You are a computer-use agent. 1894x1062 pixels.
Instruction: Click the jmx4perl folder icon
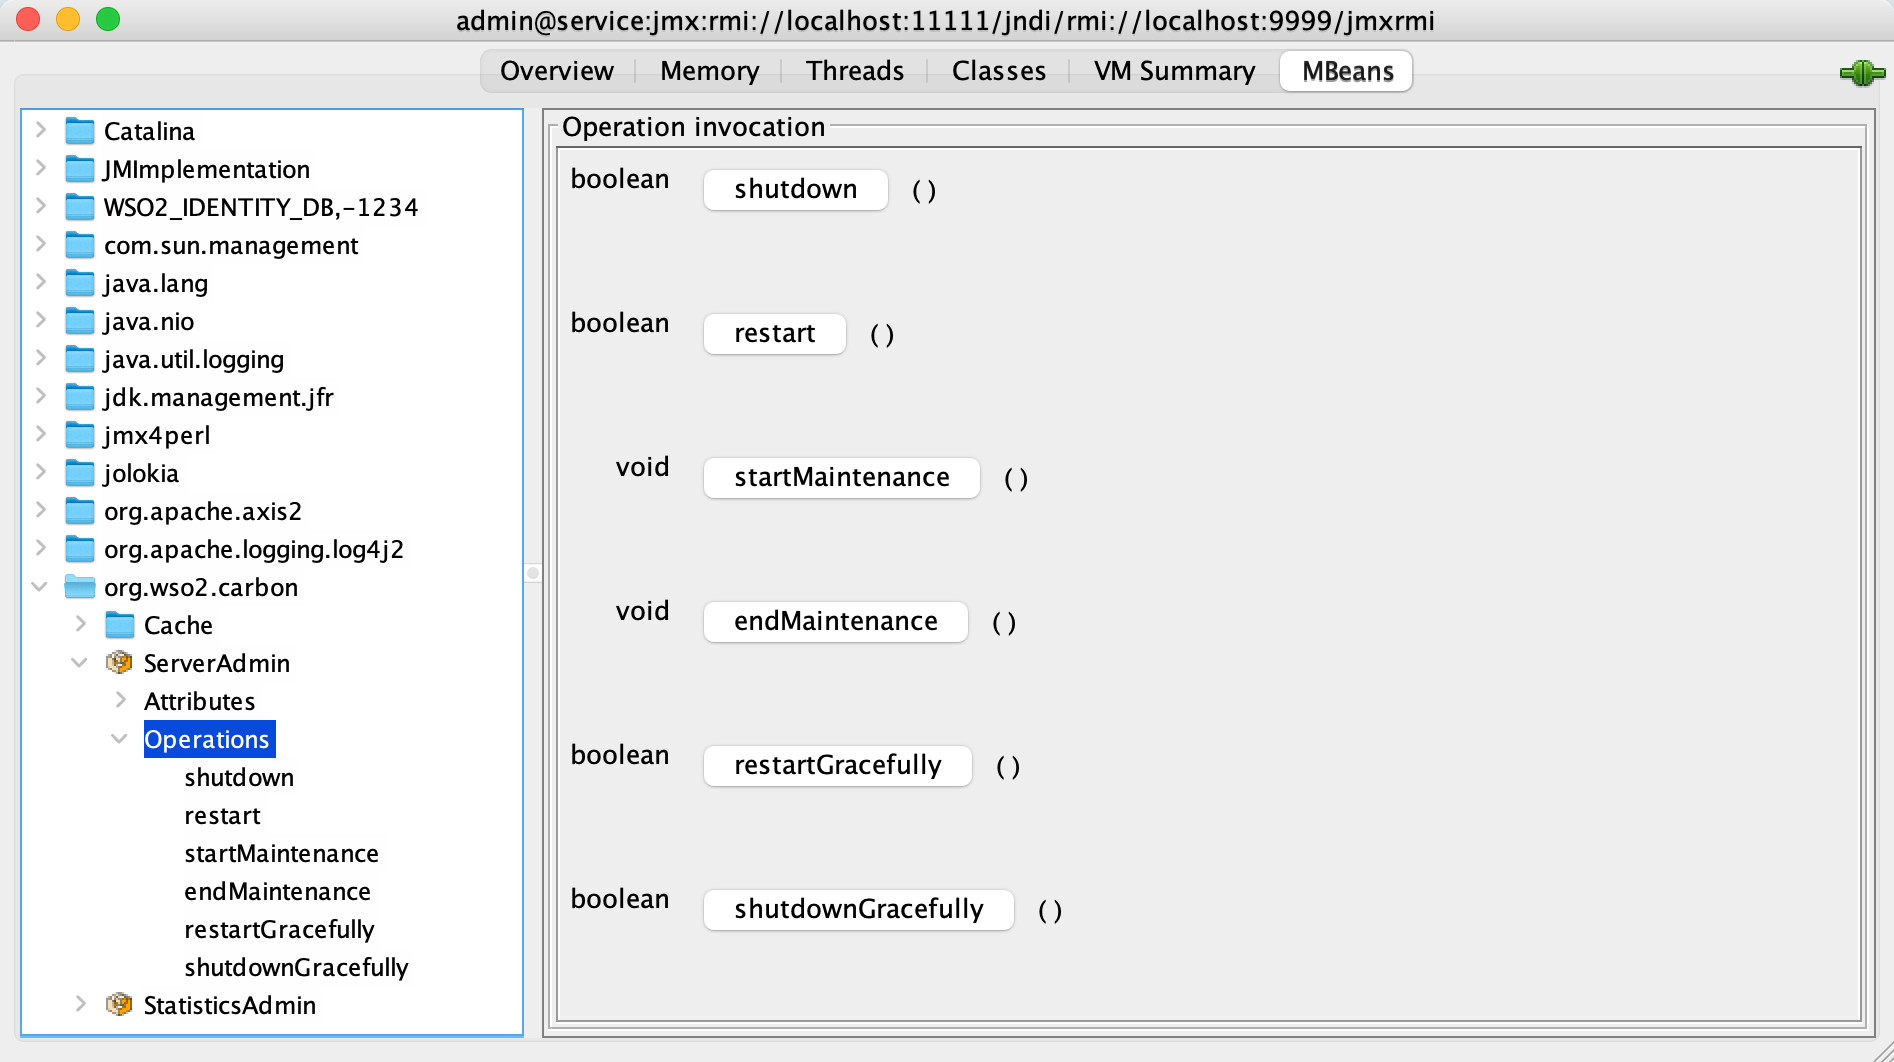pos(80,435)
